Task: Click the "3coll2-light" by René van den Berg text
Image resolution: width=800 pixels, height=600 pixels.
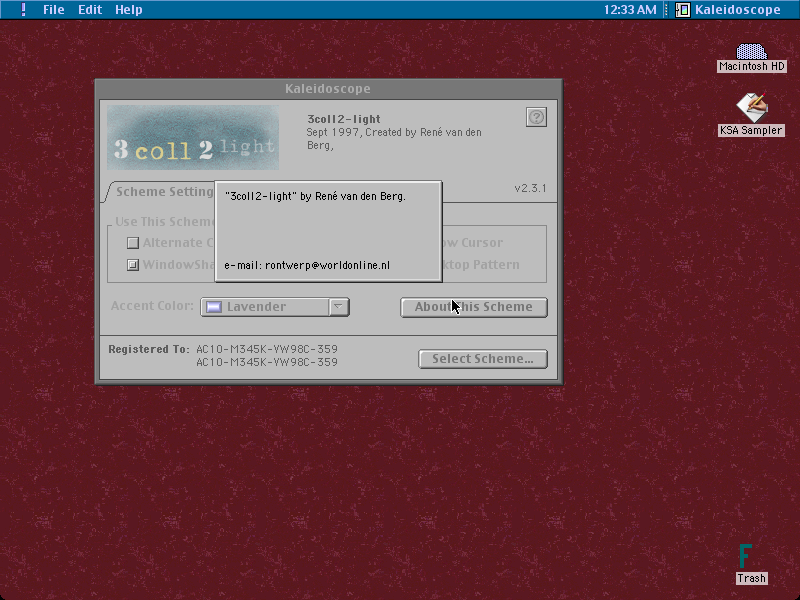Action: pyautogui.click(x=315, y=196)
